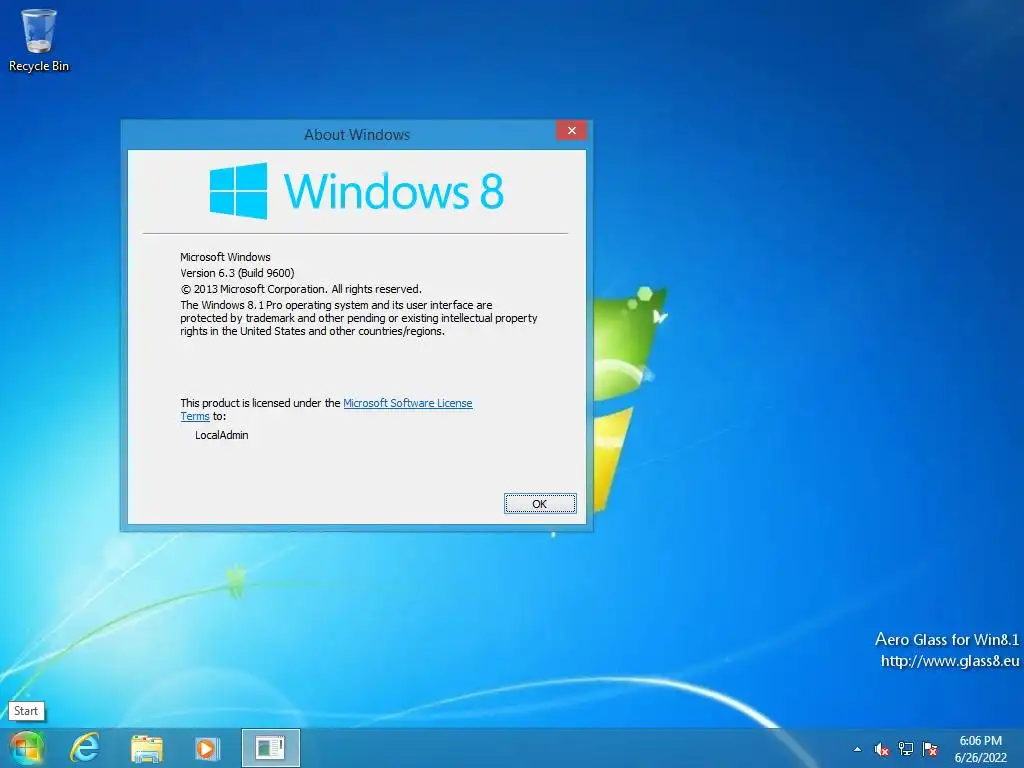The height and width of the screenshot is (768, 1024).
Task: Launch Internet Explorer from the taskbar
Action: pos(85,748)
